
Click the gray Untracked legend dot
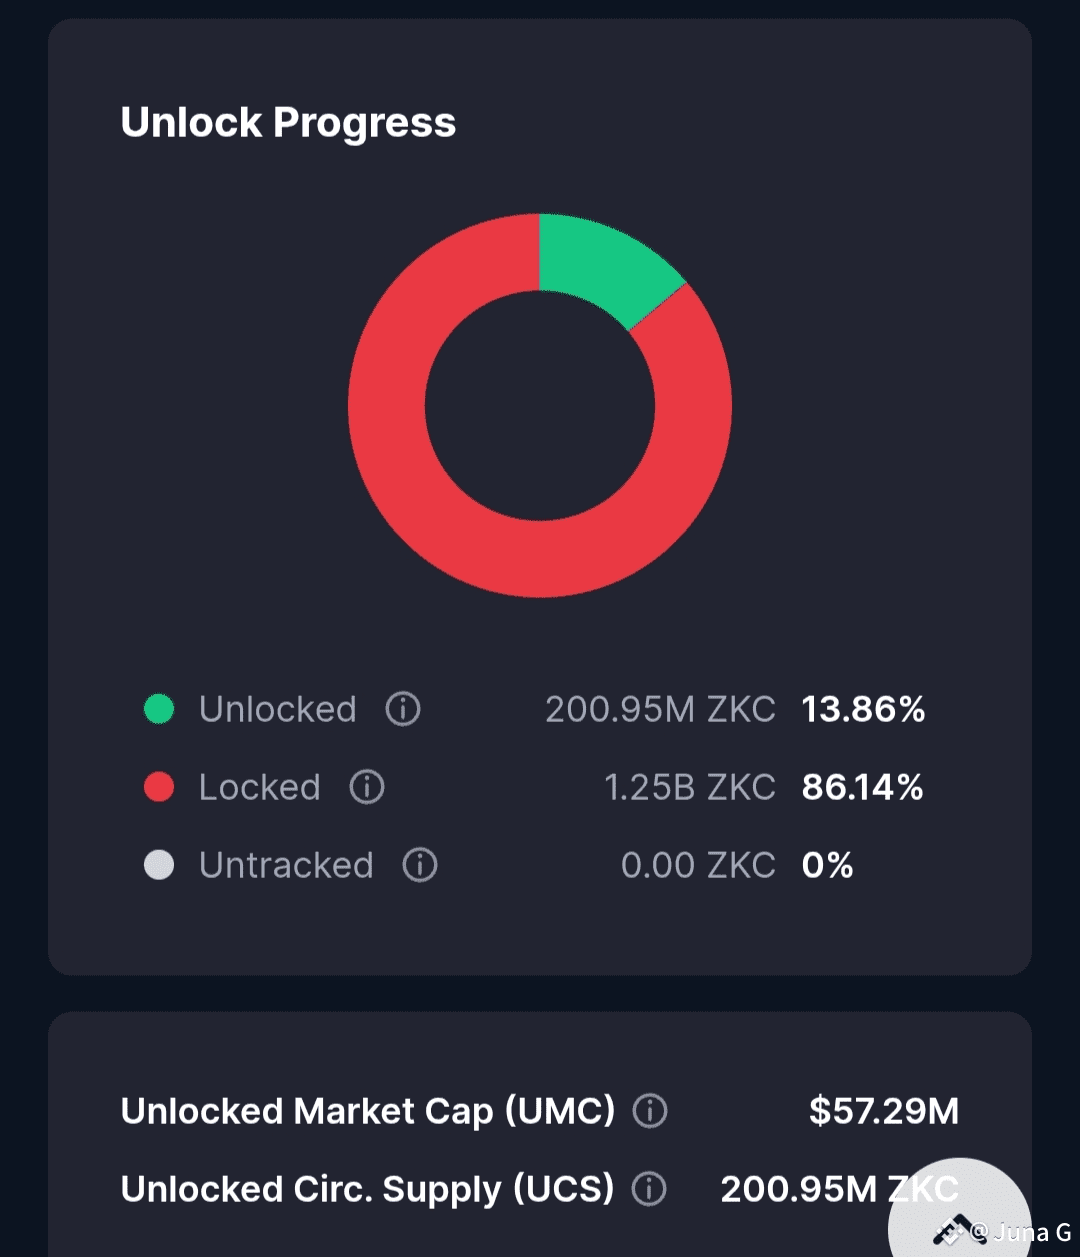(x=159, y=865)
